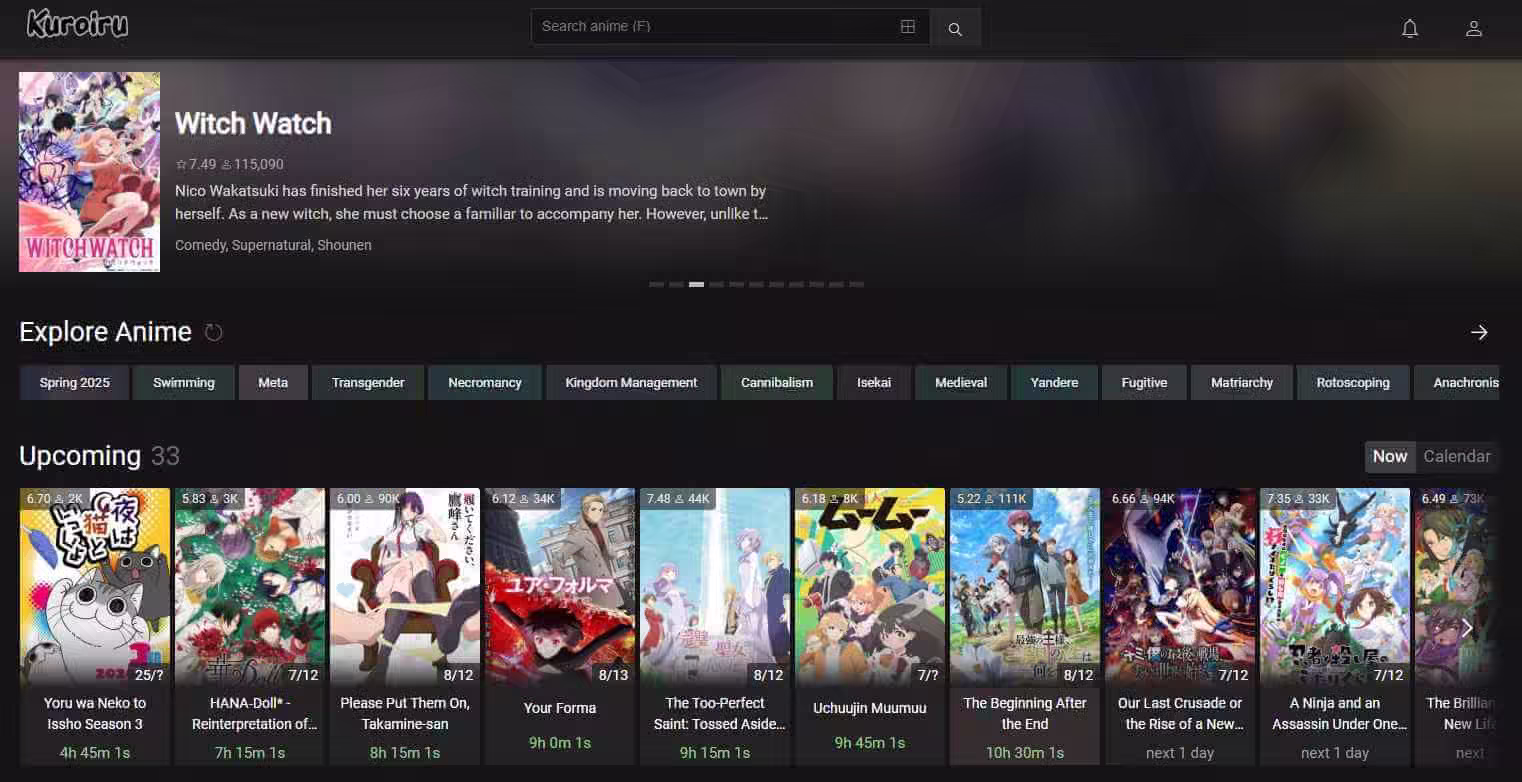The image size is (1522, 782).
Task: Click The Beginning After the End title
Action: pos(1025,713)
